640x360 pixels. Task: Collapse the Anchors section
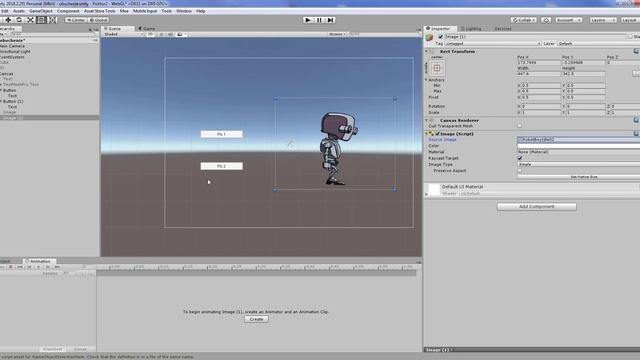[x=427, y=80]
